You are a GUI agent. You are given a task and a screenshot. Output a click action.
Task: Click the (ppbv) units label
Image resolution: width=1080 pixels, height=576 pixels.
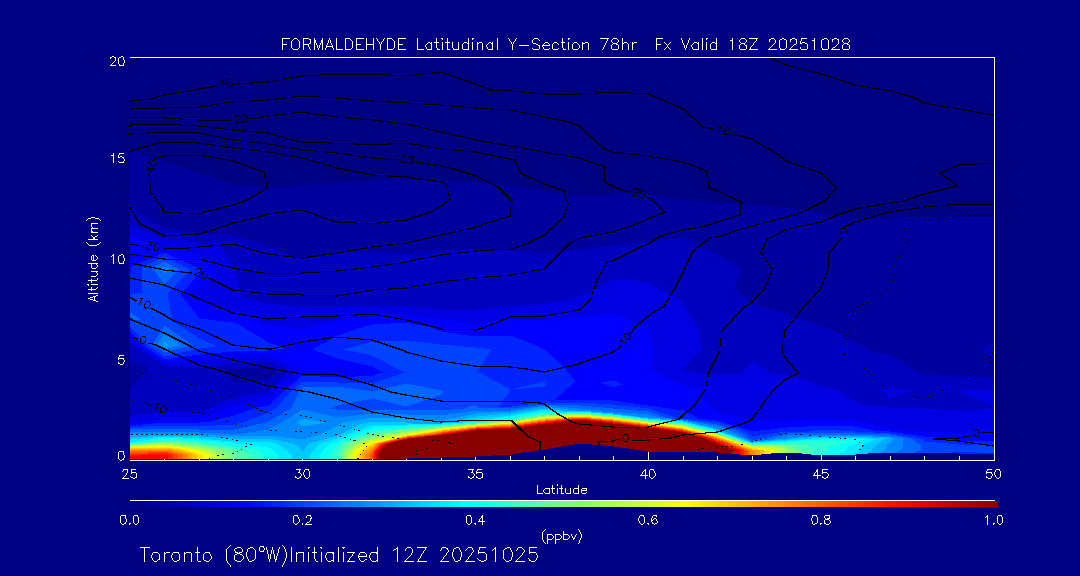pyautogui.click(x=561, y=536)
